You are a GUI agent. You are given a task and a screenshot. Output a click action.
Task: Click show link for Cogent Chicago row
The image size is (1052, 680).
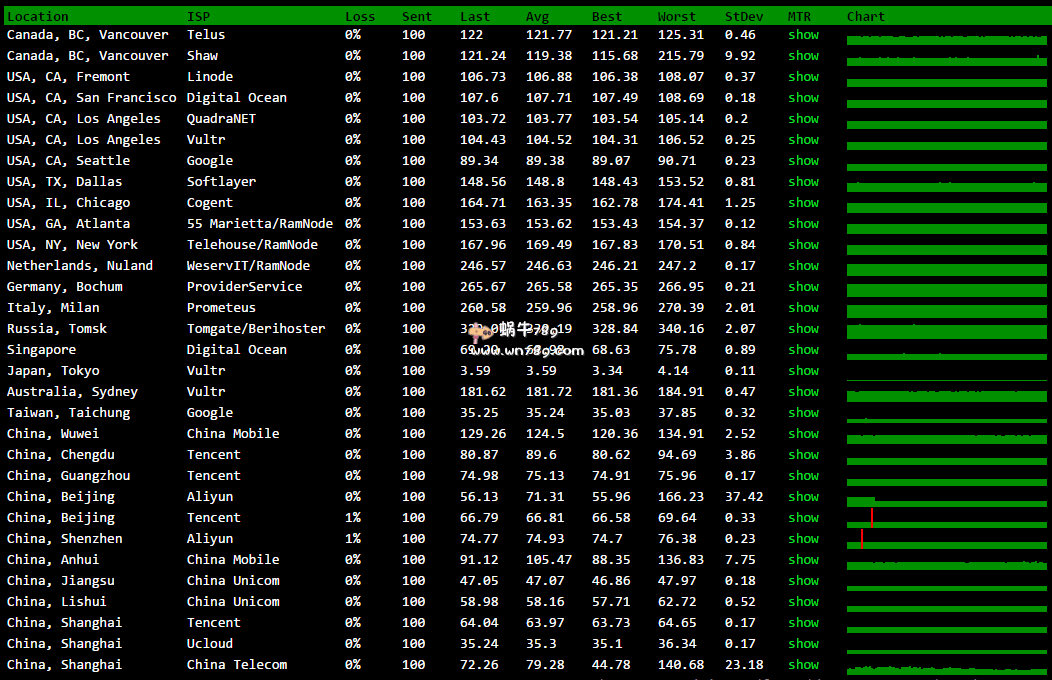pyautogui.click(x=803, y=203)
